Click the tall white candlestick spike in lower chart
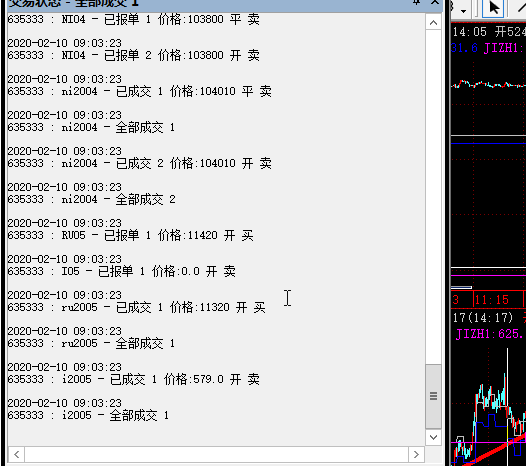 (507, 403)
